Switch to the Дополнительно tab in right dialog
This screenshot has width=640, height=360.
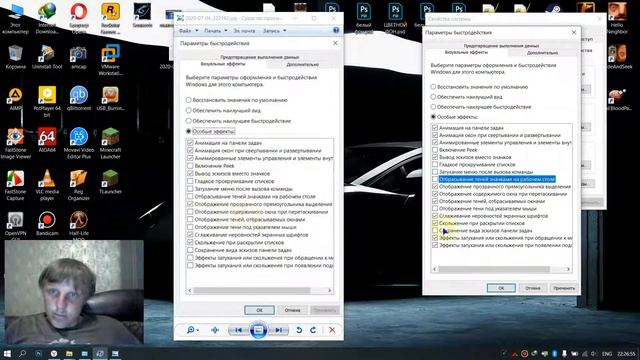pos(542,53)
